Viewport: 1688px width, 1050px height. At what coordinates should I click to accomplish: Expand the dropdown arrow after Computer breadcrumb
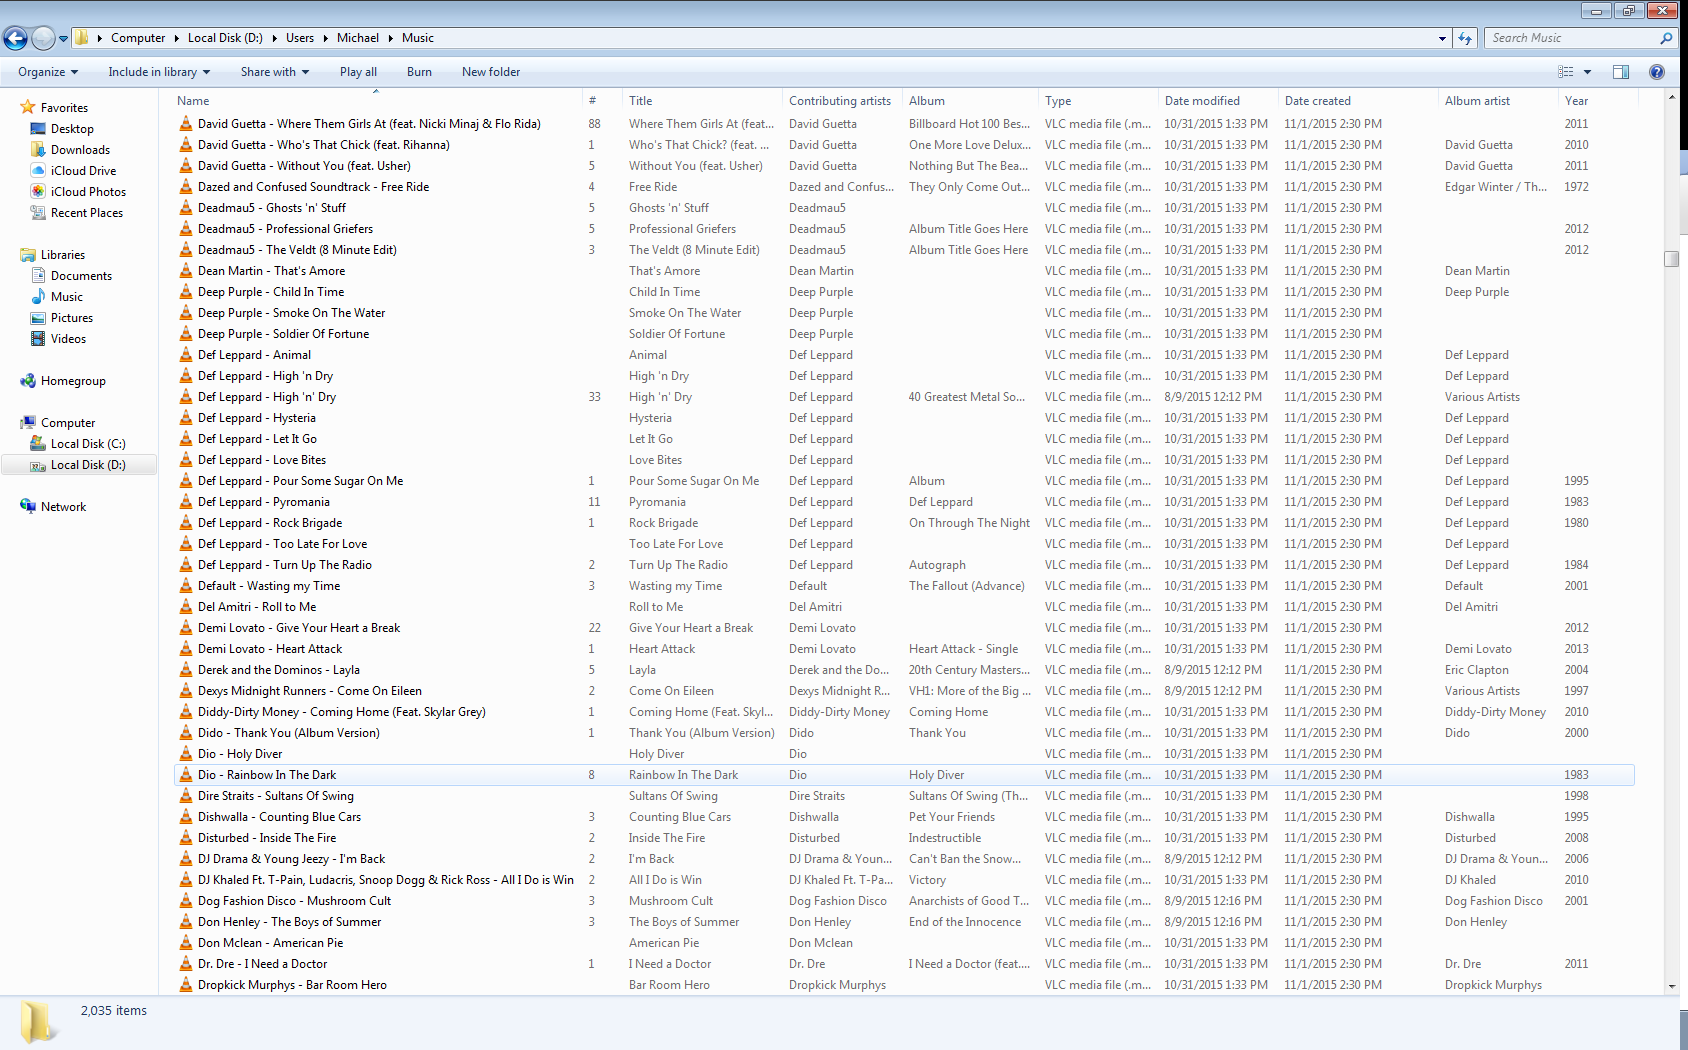coord(177,38)
